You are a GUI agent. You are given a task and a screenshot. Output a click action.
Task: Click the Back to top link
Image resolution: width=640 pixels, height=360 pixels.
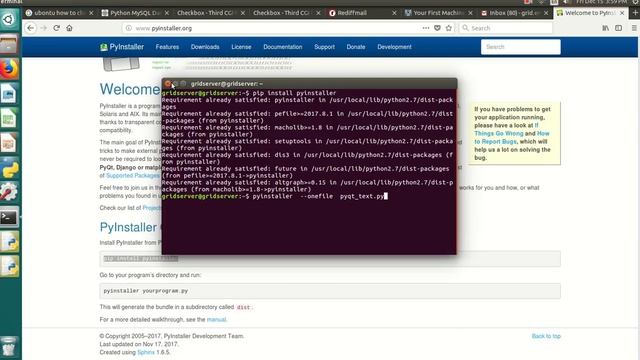pos(546,336)
